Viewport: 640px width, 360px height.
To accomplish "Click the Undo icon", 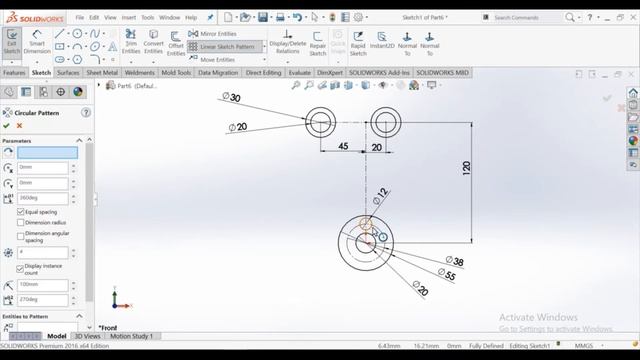I will [x=297, y=17].
